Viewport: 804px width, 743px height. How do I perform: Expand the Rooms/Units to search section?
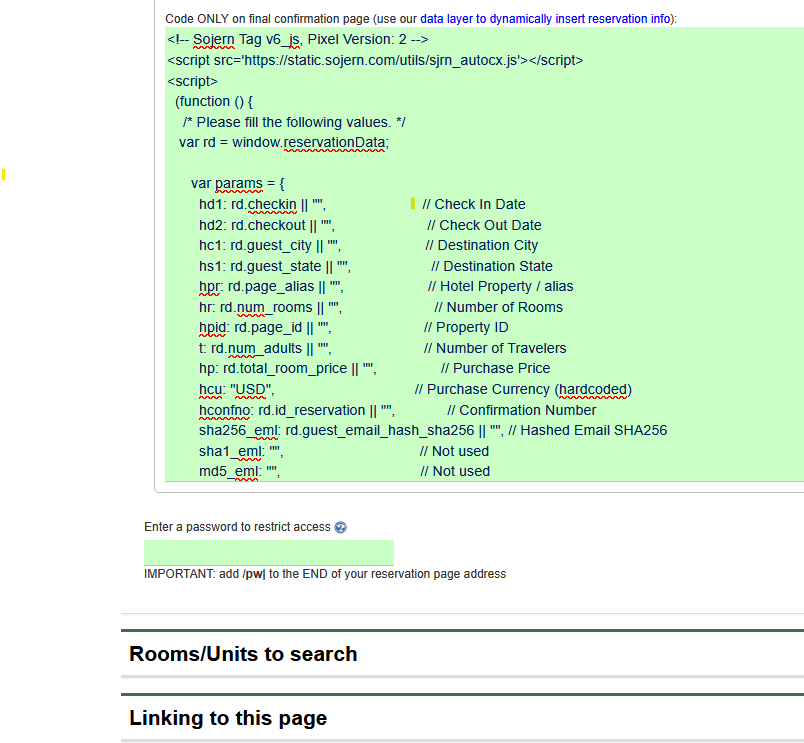243,654
